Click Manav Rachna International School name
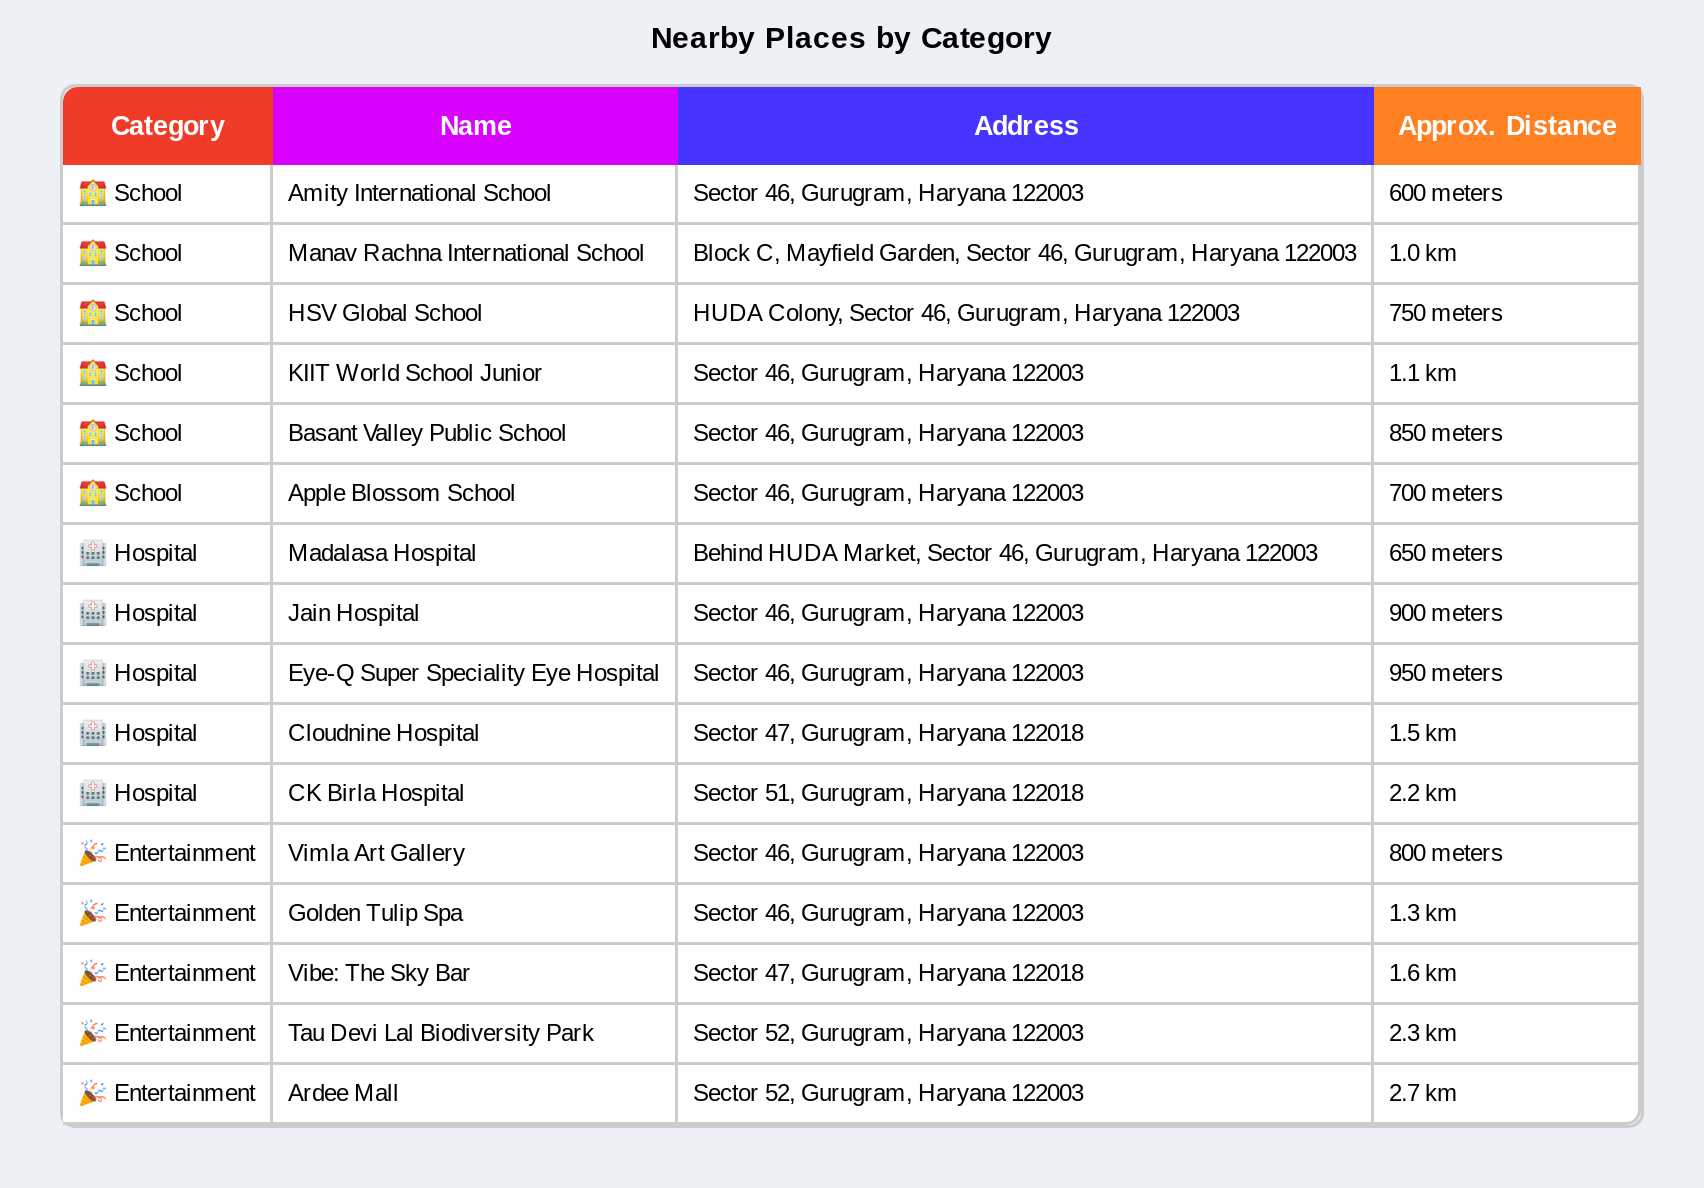Screen dimensions: 1704x1188 (x=466, y=253)
